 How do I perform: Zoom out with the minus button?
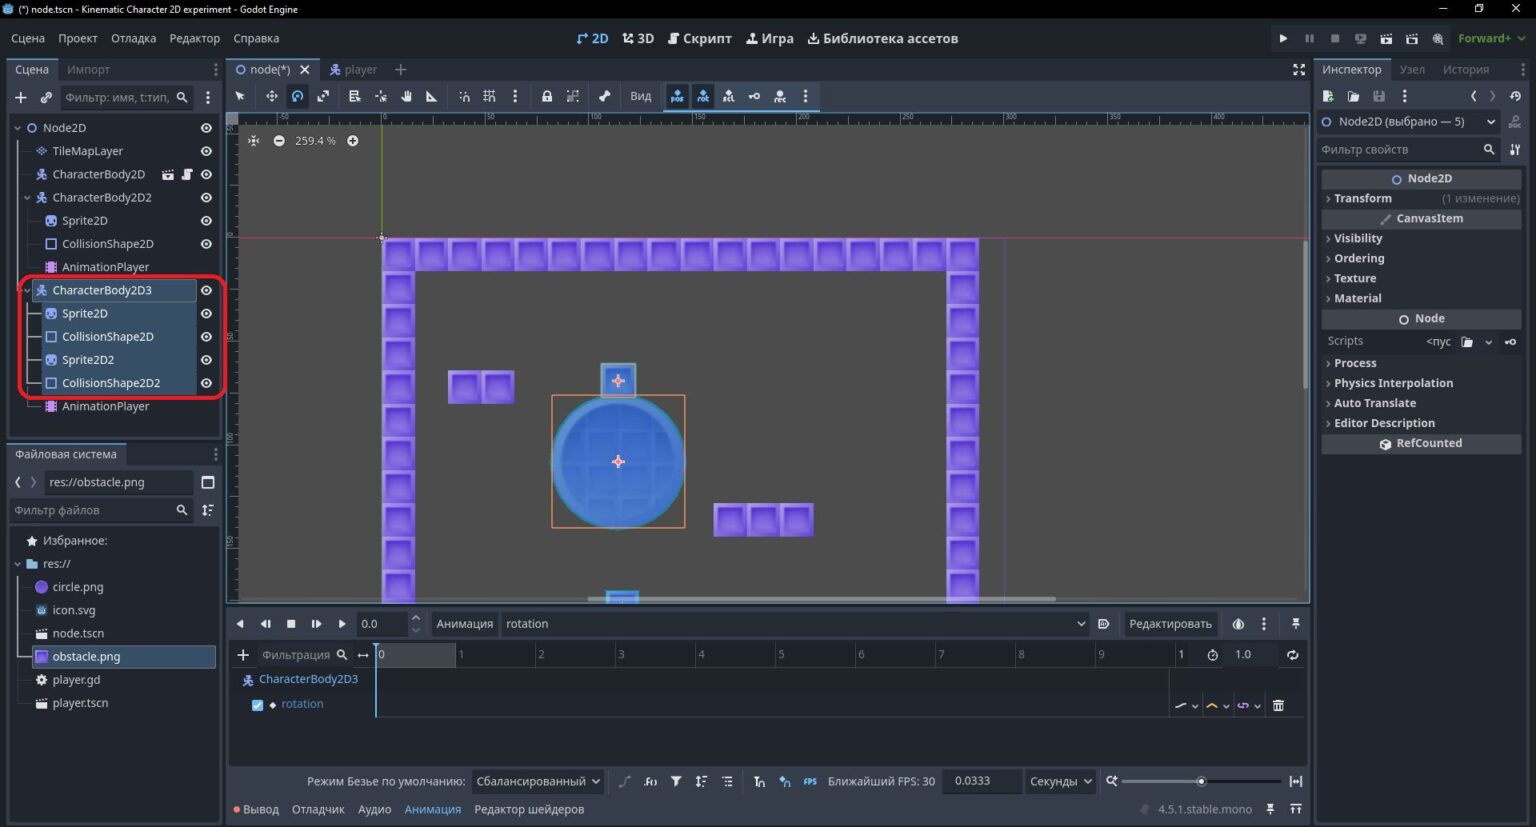279,141
